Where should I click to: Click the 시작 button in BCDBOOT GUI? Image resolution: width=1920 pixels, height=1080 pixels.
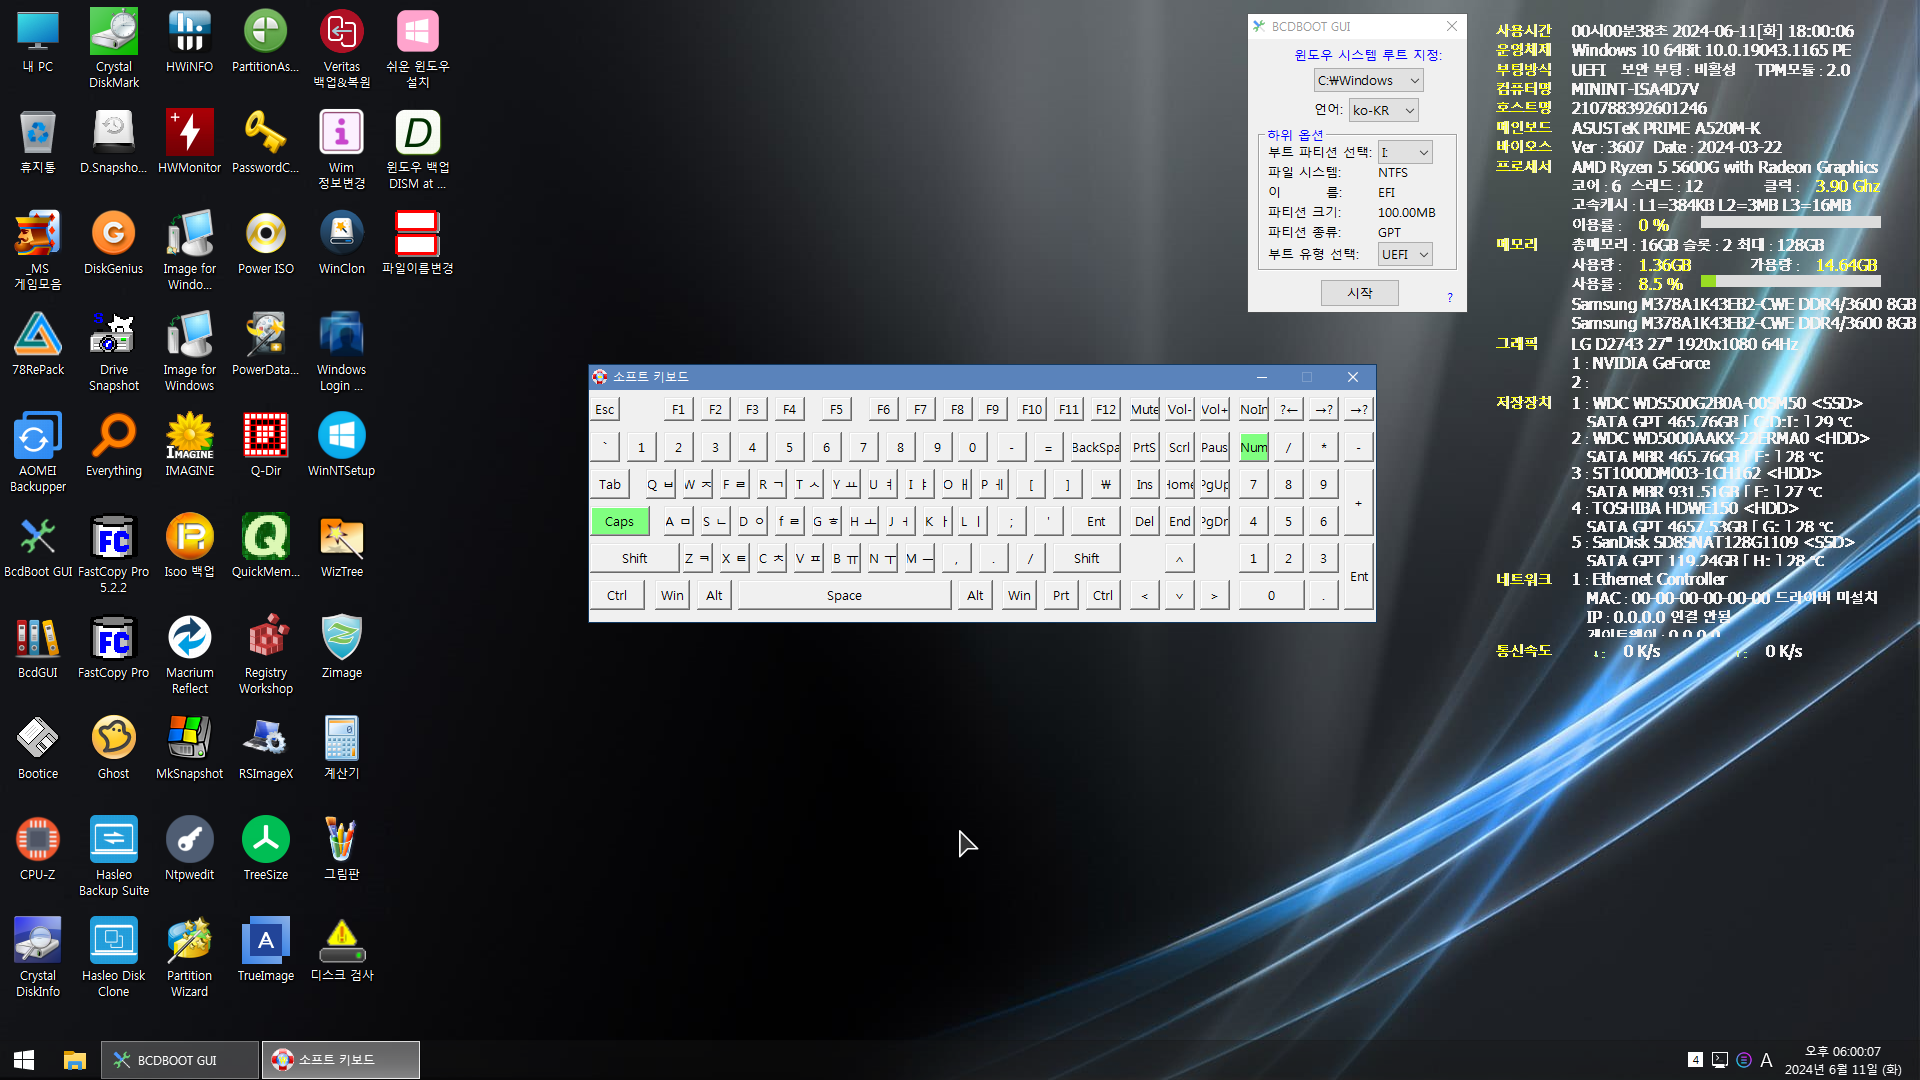coord(1359,293)
